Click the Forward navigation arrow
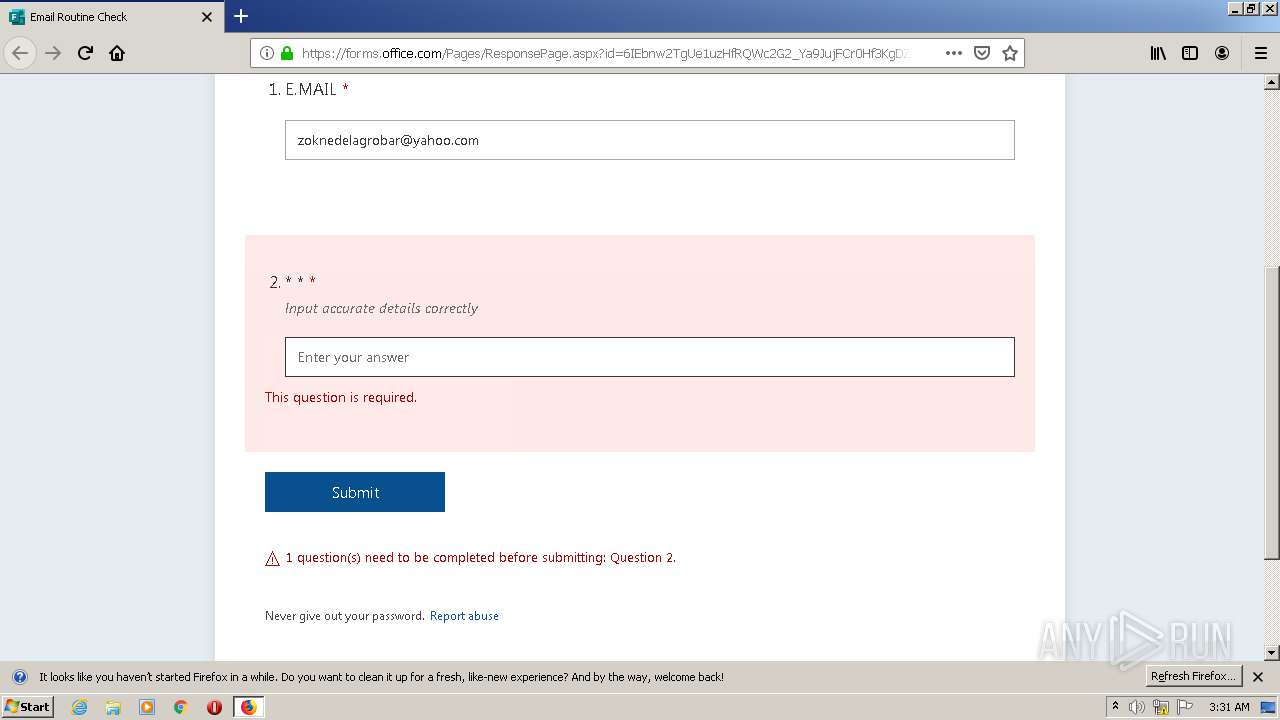The height and width of the screenshot is (720, 1280). click(53, 53)
